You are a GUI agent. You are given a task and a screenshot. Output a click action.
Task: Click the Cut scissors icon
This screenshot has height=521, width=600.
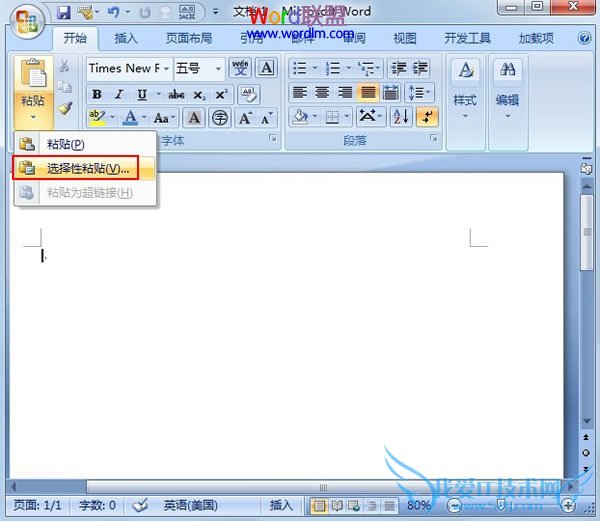[65, 66]
